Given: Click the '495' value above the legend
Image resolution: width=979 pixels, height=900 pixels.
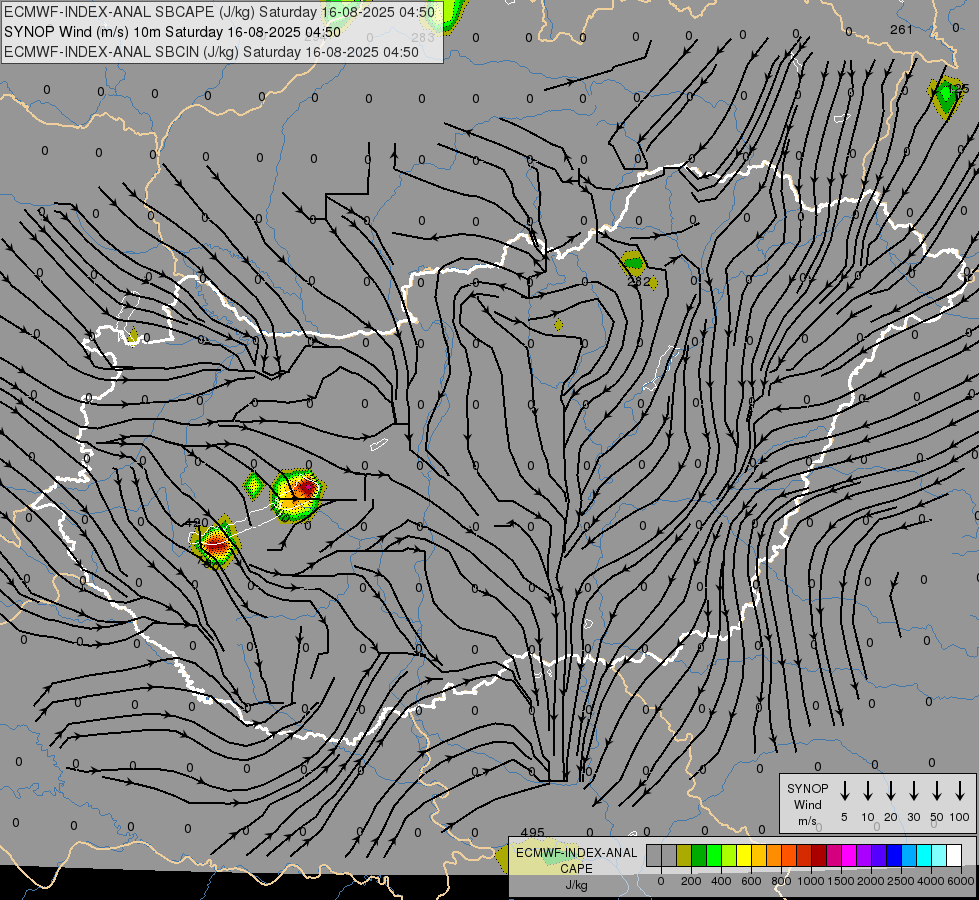Looking at the screenshot, I should 532,833.
